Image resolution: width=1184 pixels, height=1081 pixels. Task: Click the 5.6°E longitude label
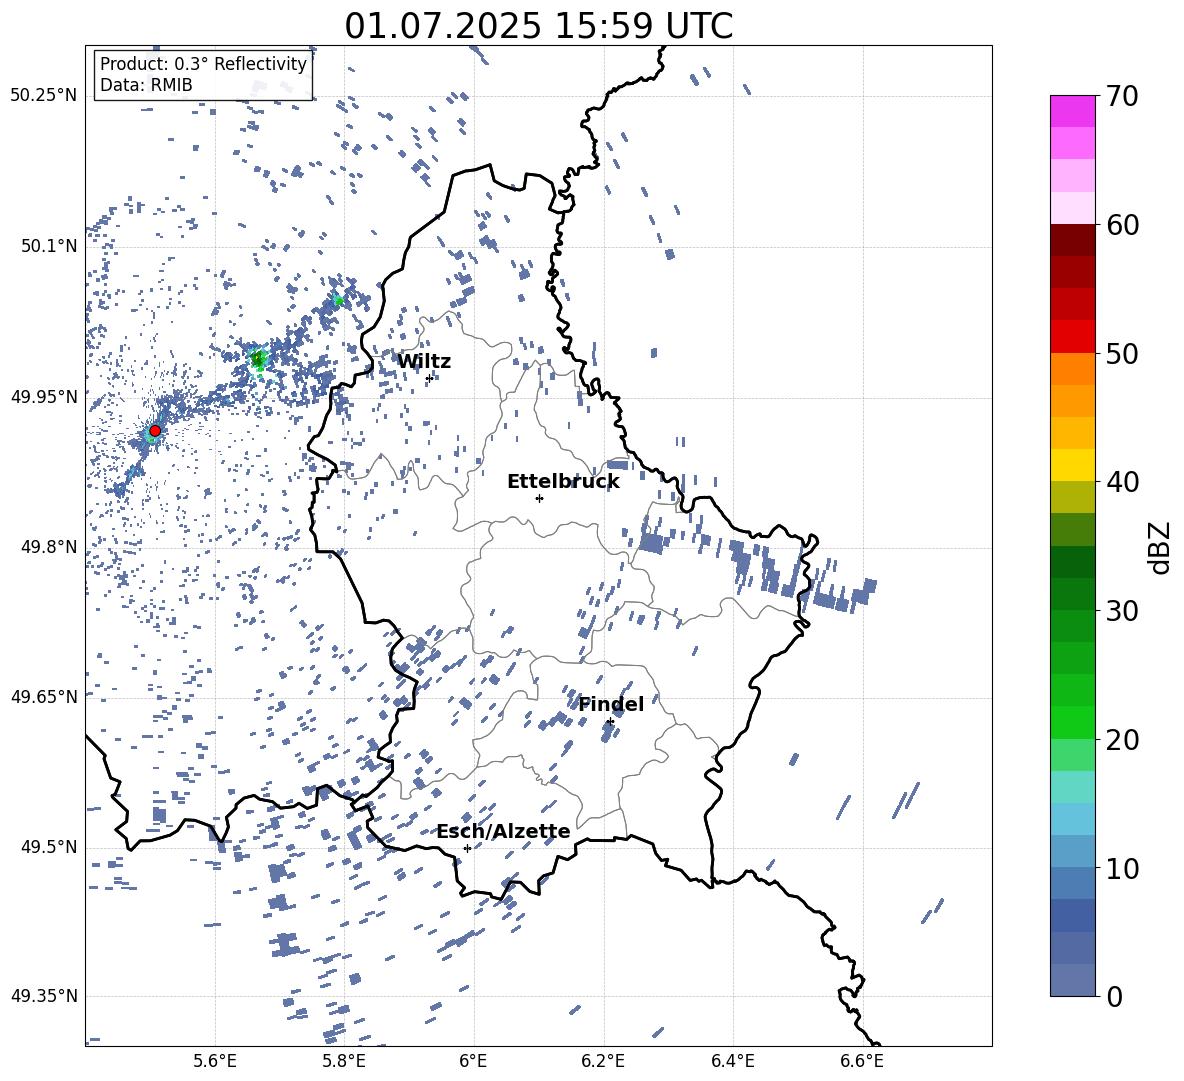tap(215, 1061)
